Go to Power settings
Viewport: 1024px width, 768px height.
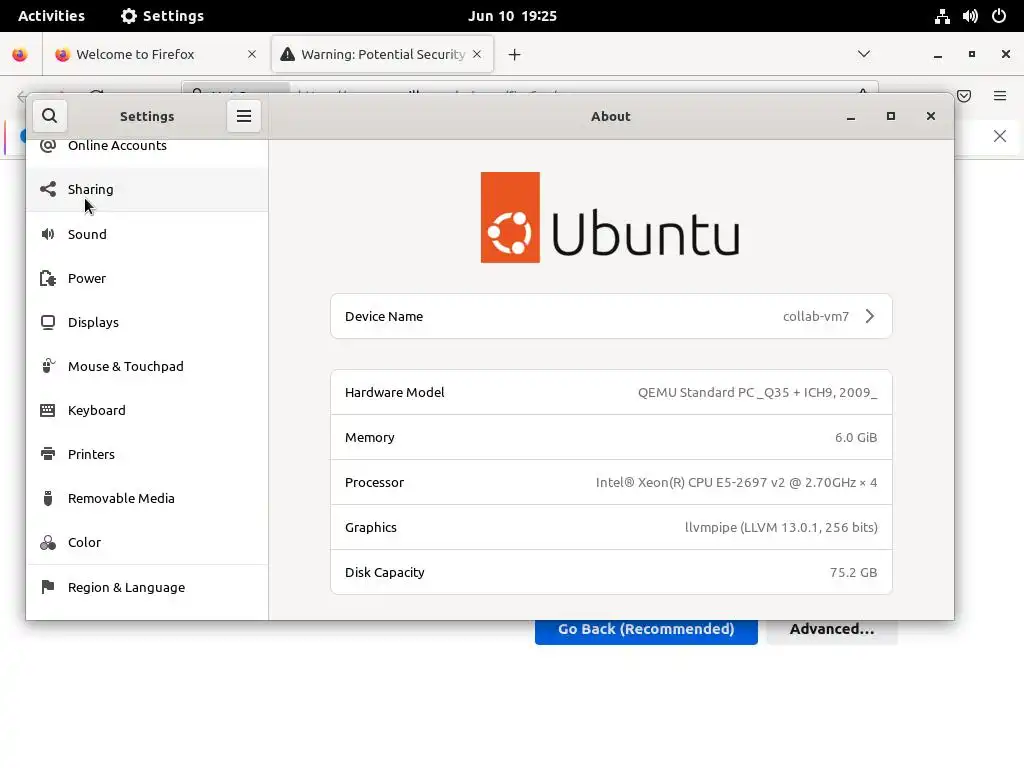click(x=147, y=278)
